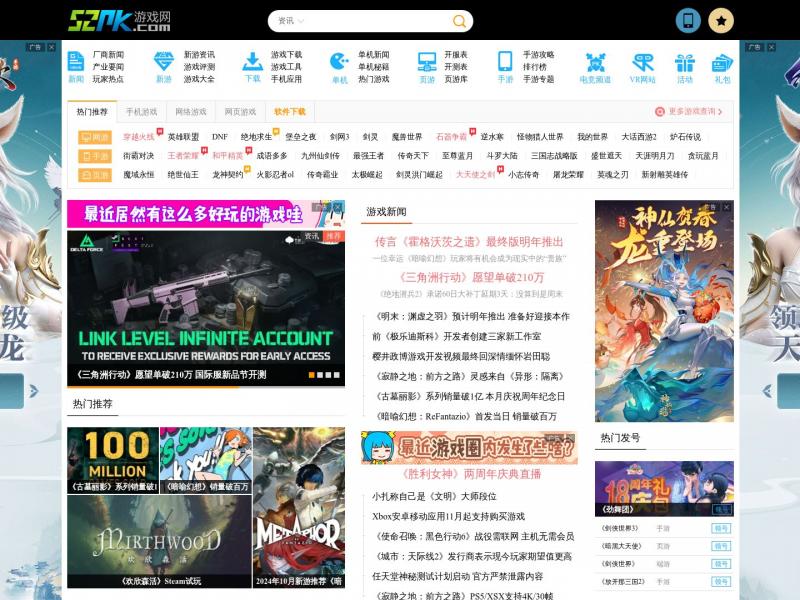
Task: Switch to the 手机游戏 tab
Action: pos(141,112)
